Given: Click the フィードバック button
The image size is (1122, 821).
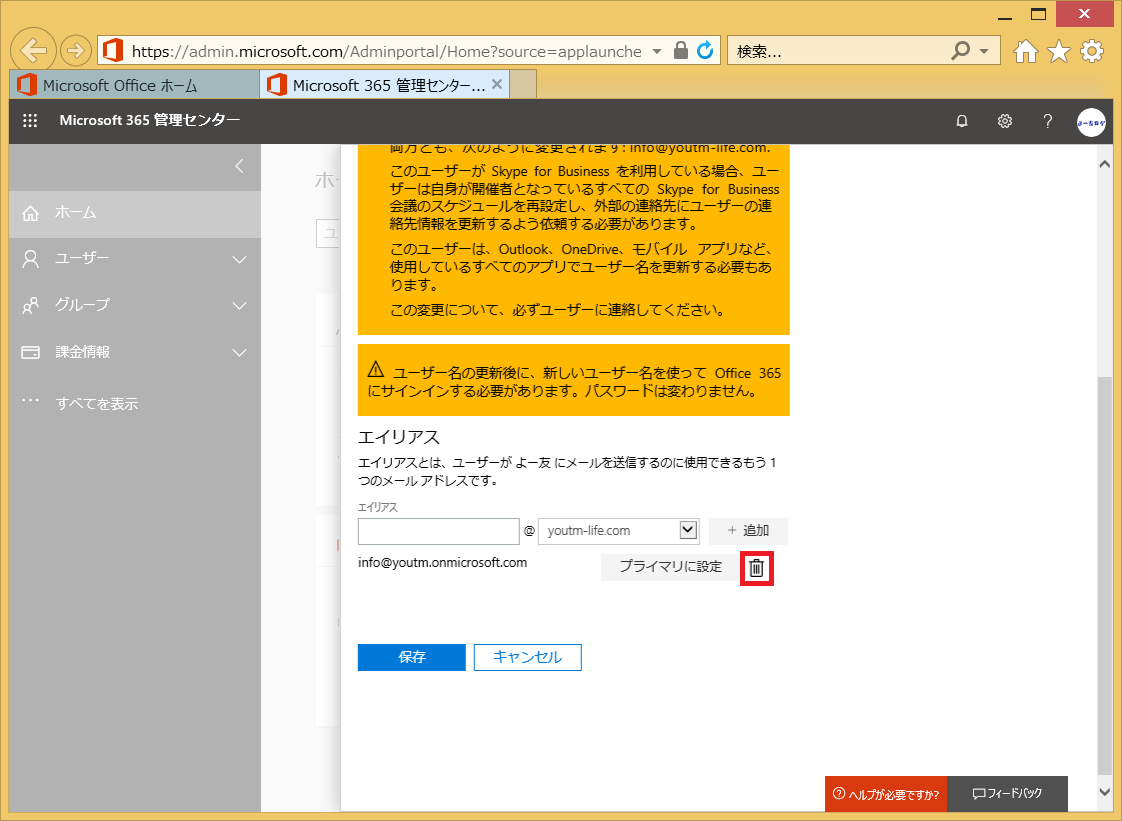Looking at the screenshot, I should pyautogui.click(x=1007, y=794).
